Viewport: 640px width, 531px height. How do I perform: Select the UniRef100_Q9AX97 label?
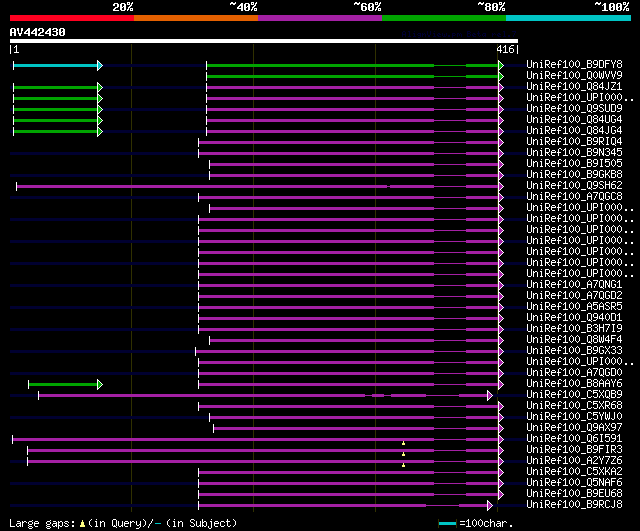tap(574, 427)
